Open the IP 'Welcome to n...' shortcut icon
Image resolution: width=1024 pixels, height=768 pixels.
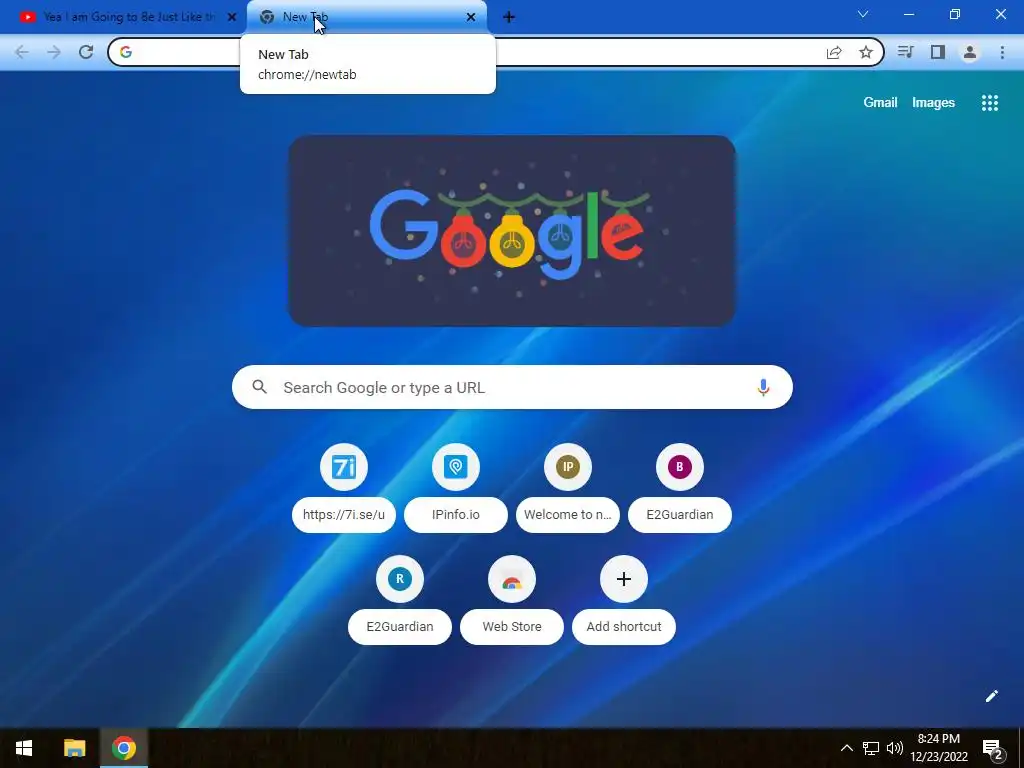568,467
